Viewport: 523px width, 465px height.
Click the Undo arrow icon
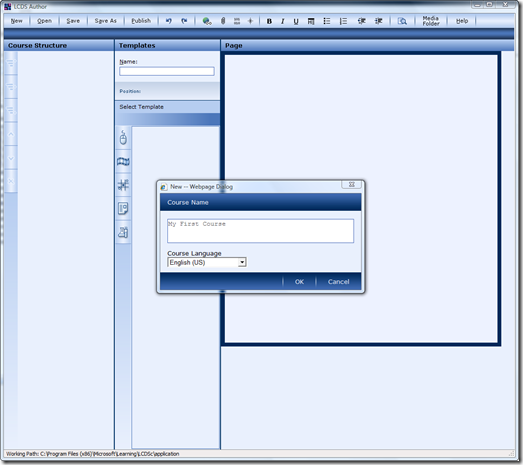coord(169,21)
